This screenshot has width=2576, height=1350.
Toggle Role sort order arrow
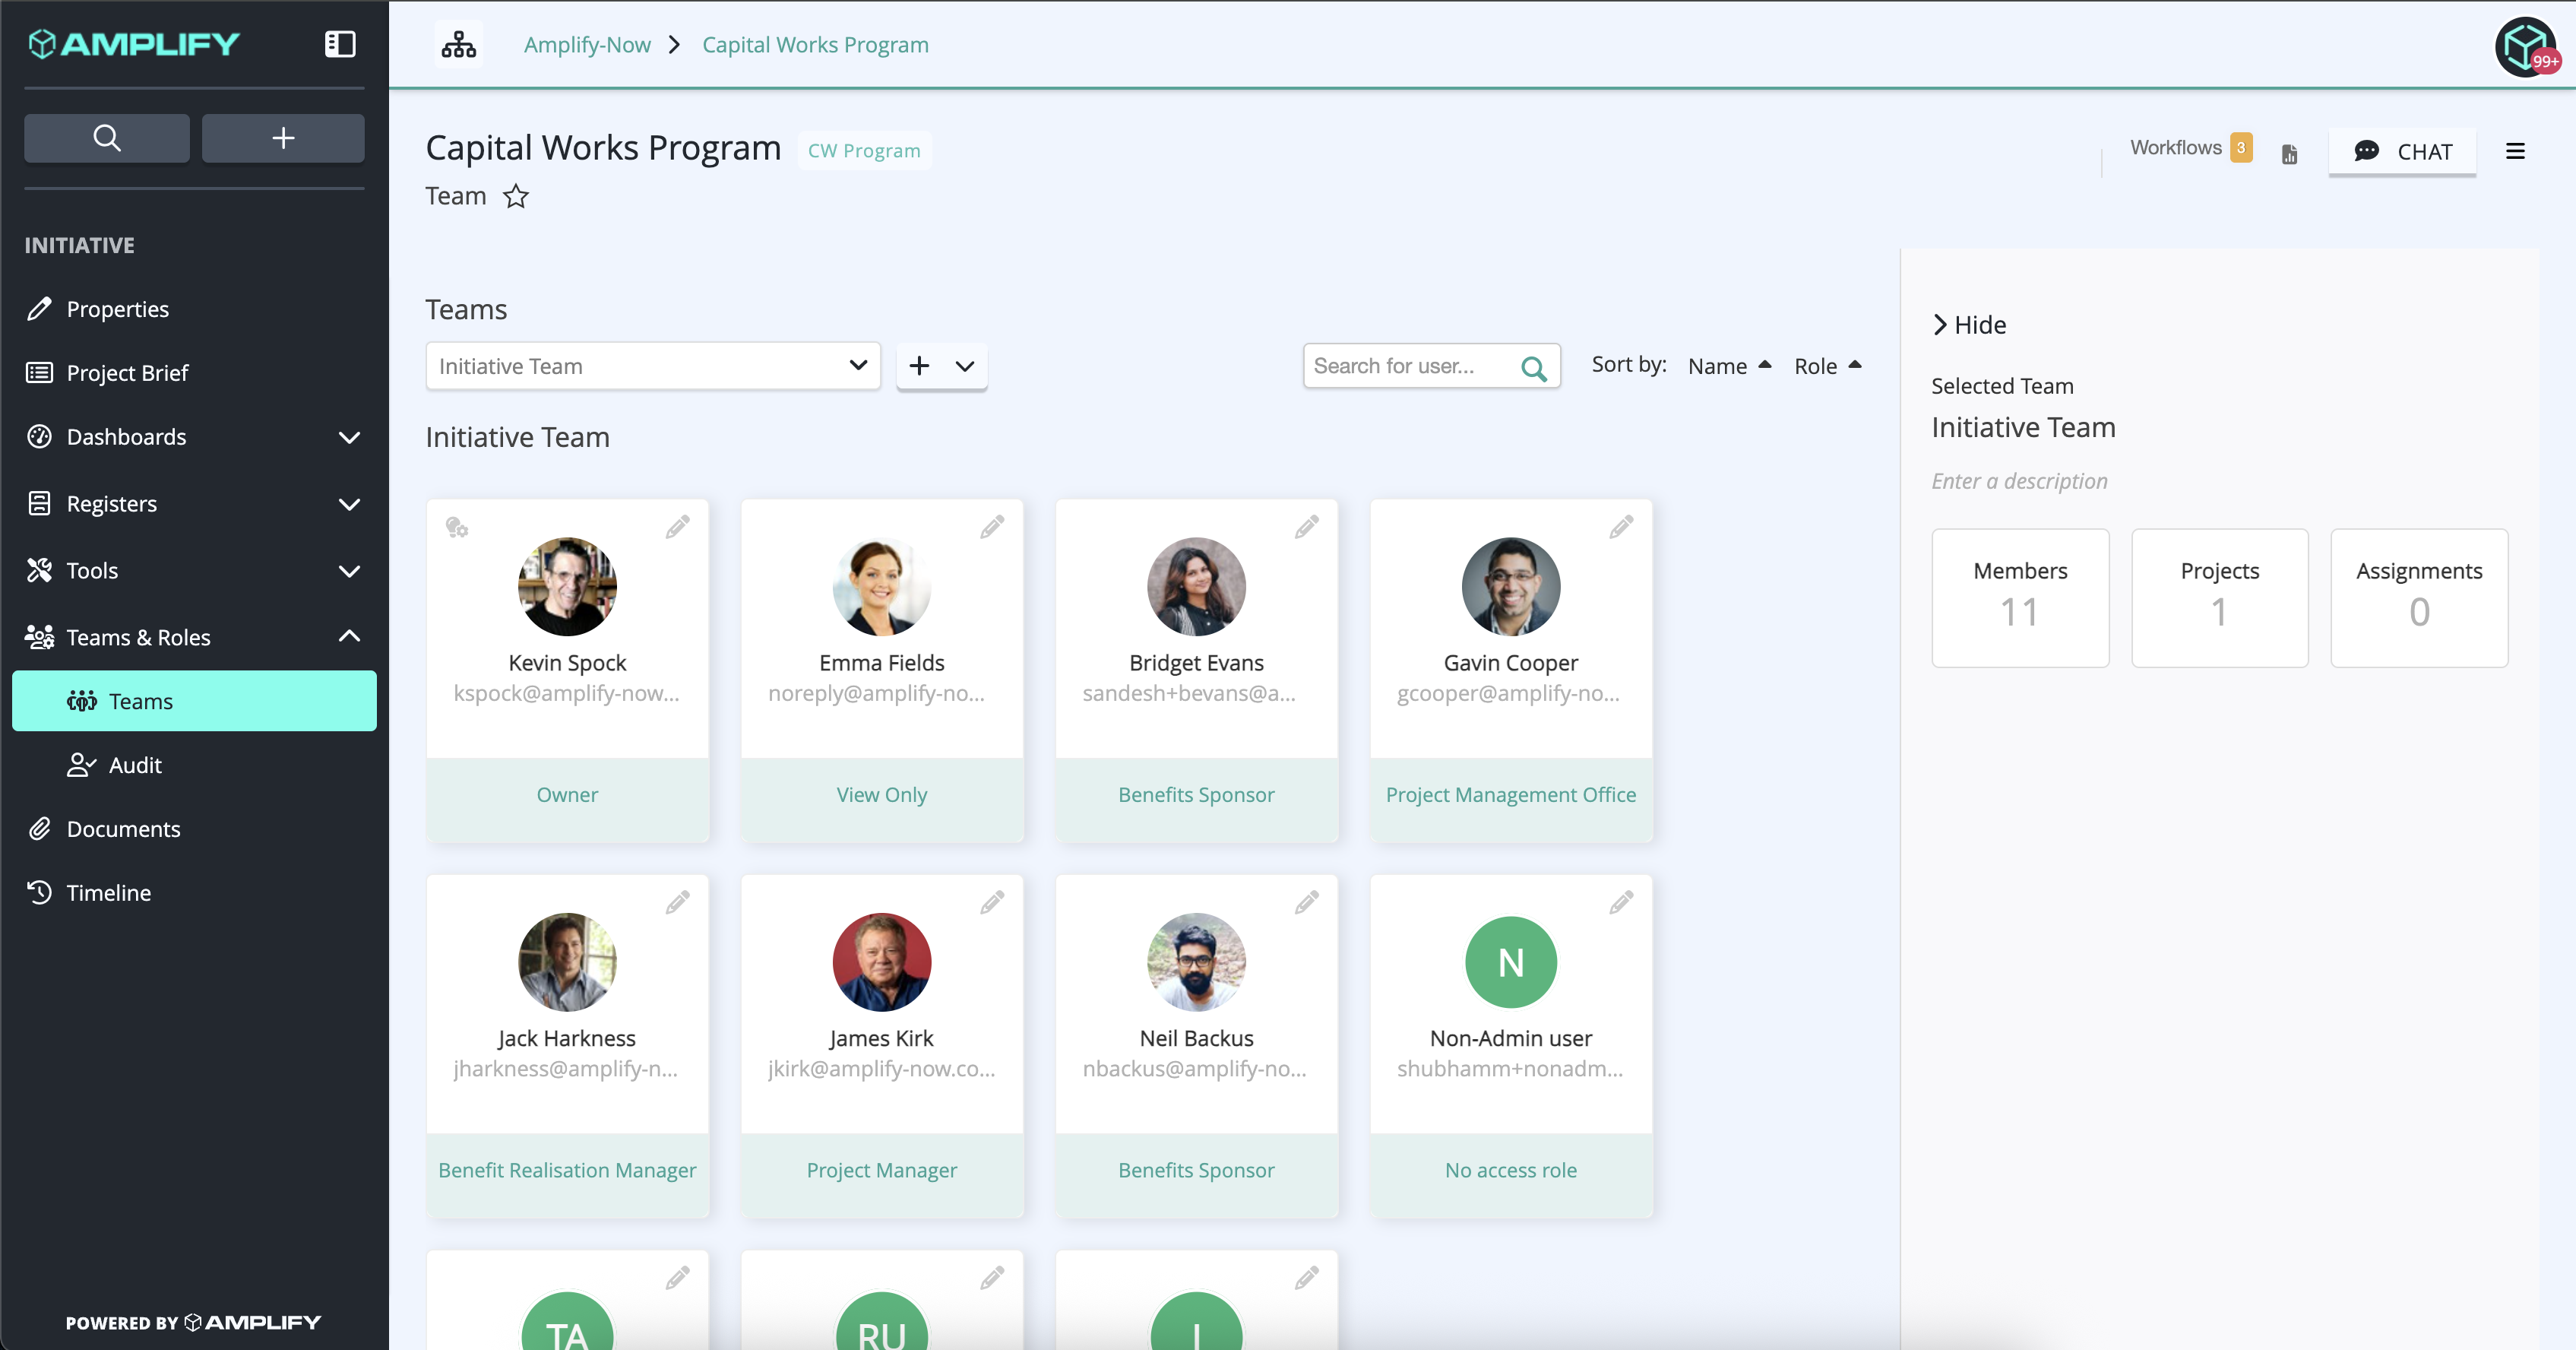click(x=1857, y=365)
